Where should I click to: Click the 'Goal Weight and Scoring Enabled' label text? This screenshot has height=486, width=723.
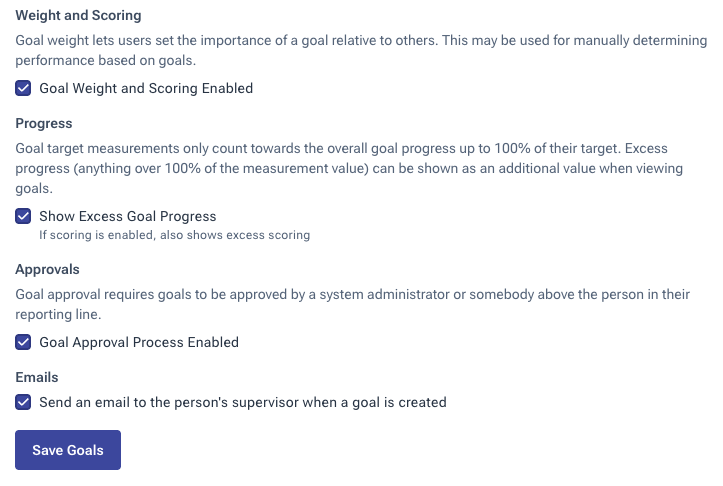(146, 88)
